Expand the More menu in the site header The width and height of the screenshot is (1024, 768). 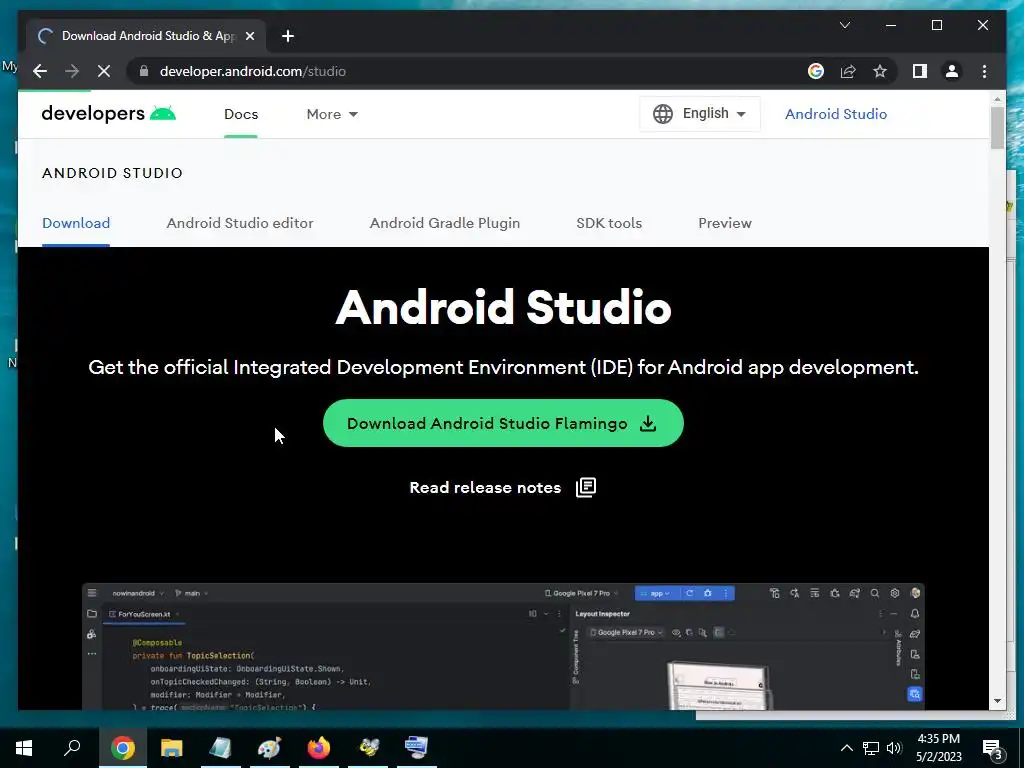332,114
